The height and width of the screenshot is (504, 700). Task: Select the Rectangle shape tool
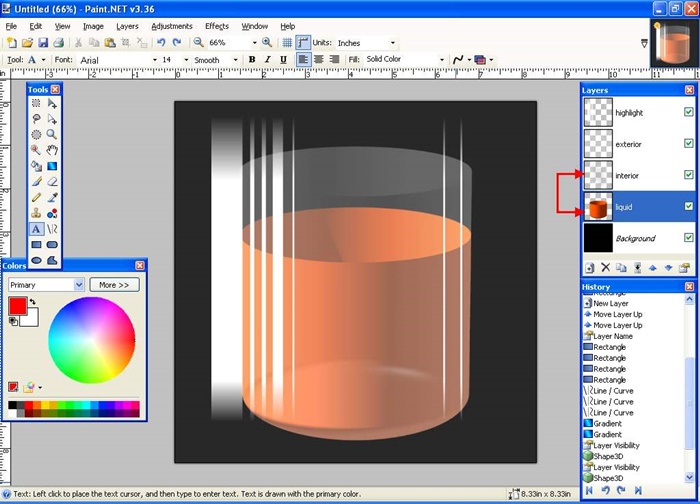click(x=36, y=245)
